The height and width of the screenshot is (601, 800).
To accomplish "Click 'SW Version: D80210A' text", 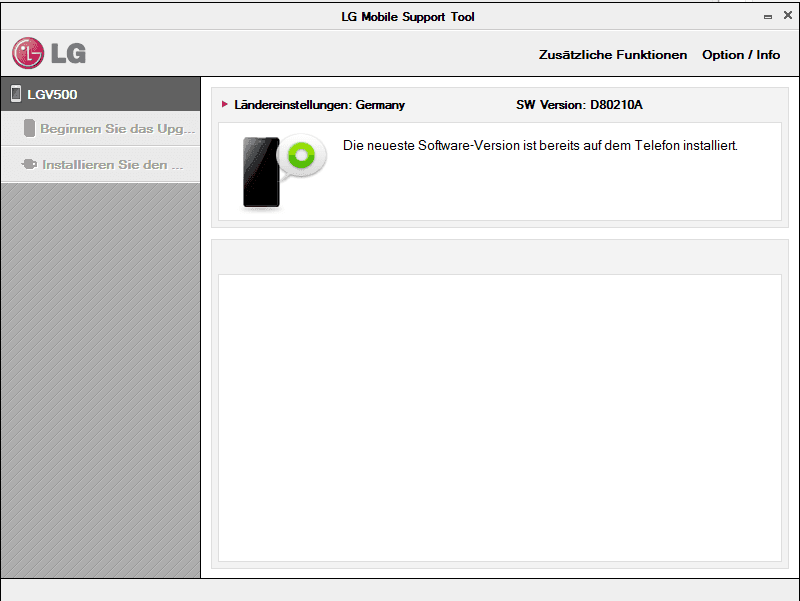I will (x=579, y=105).
